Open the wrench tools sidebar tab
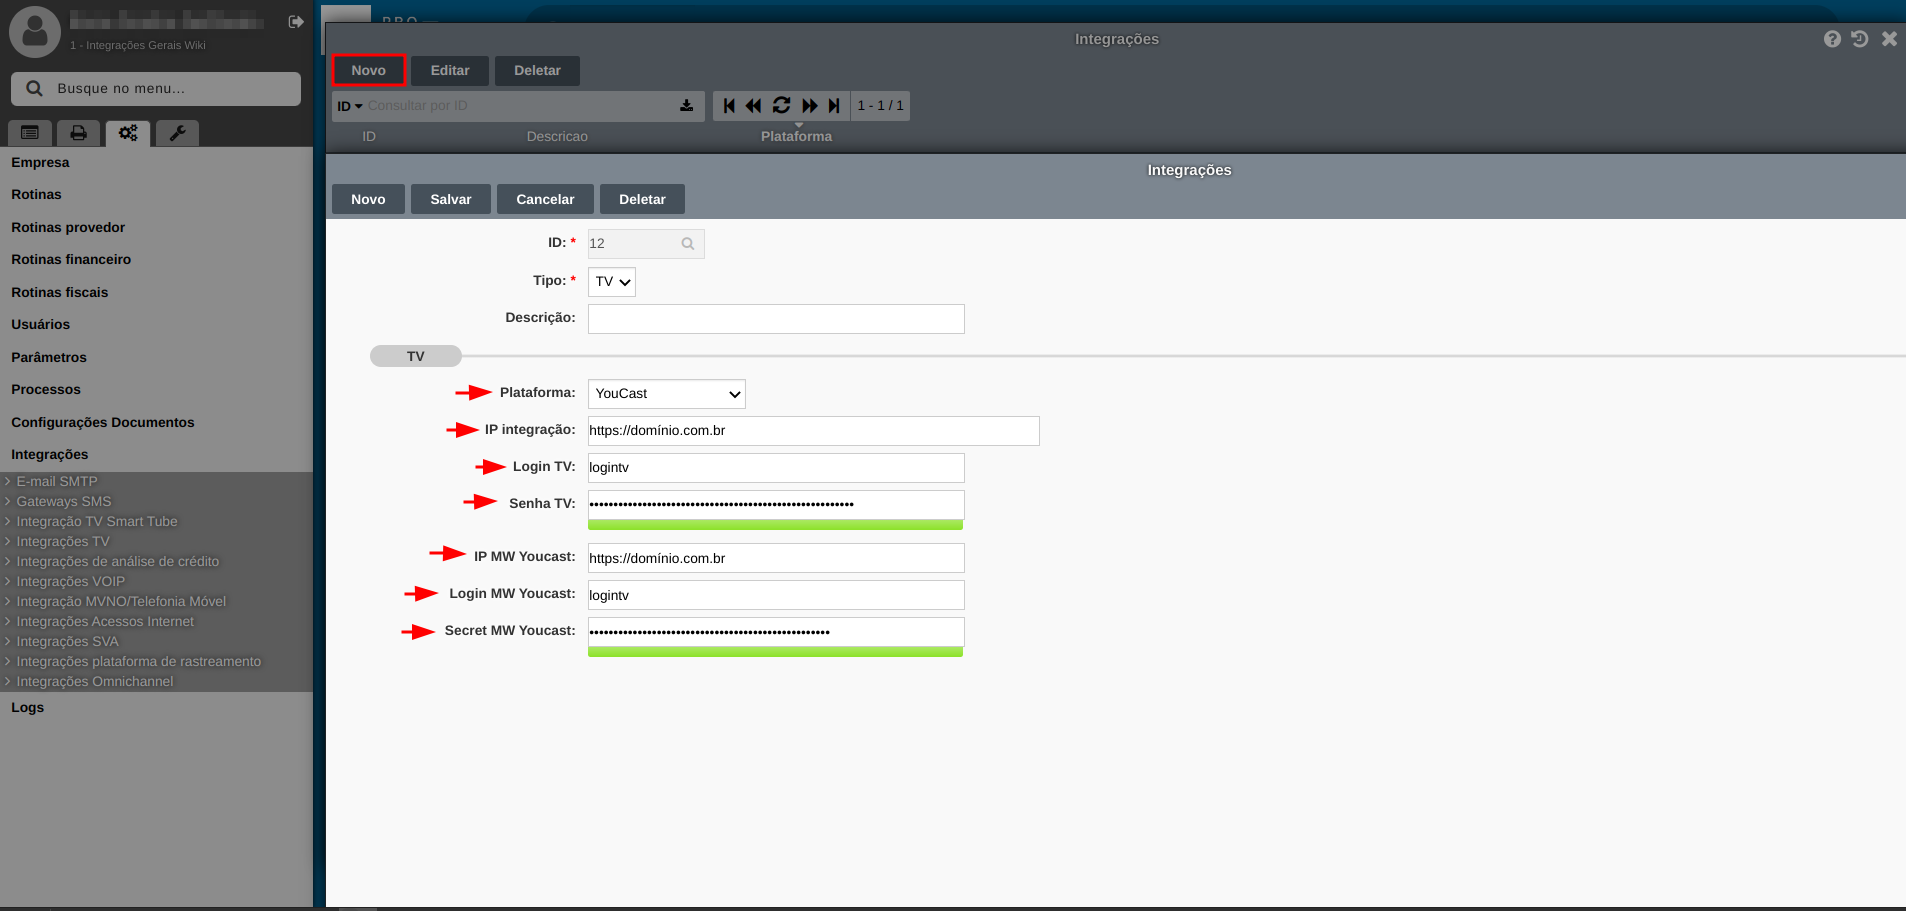Viewport: 1906px width, 911px height. click(177, 133)
